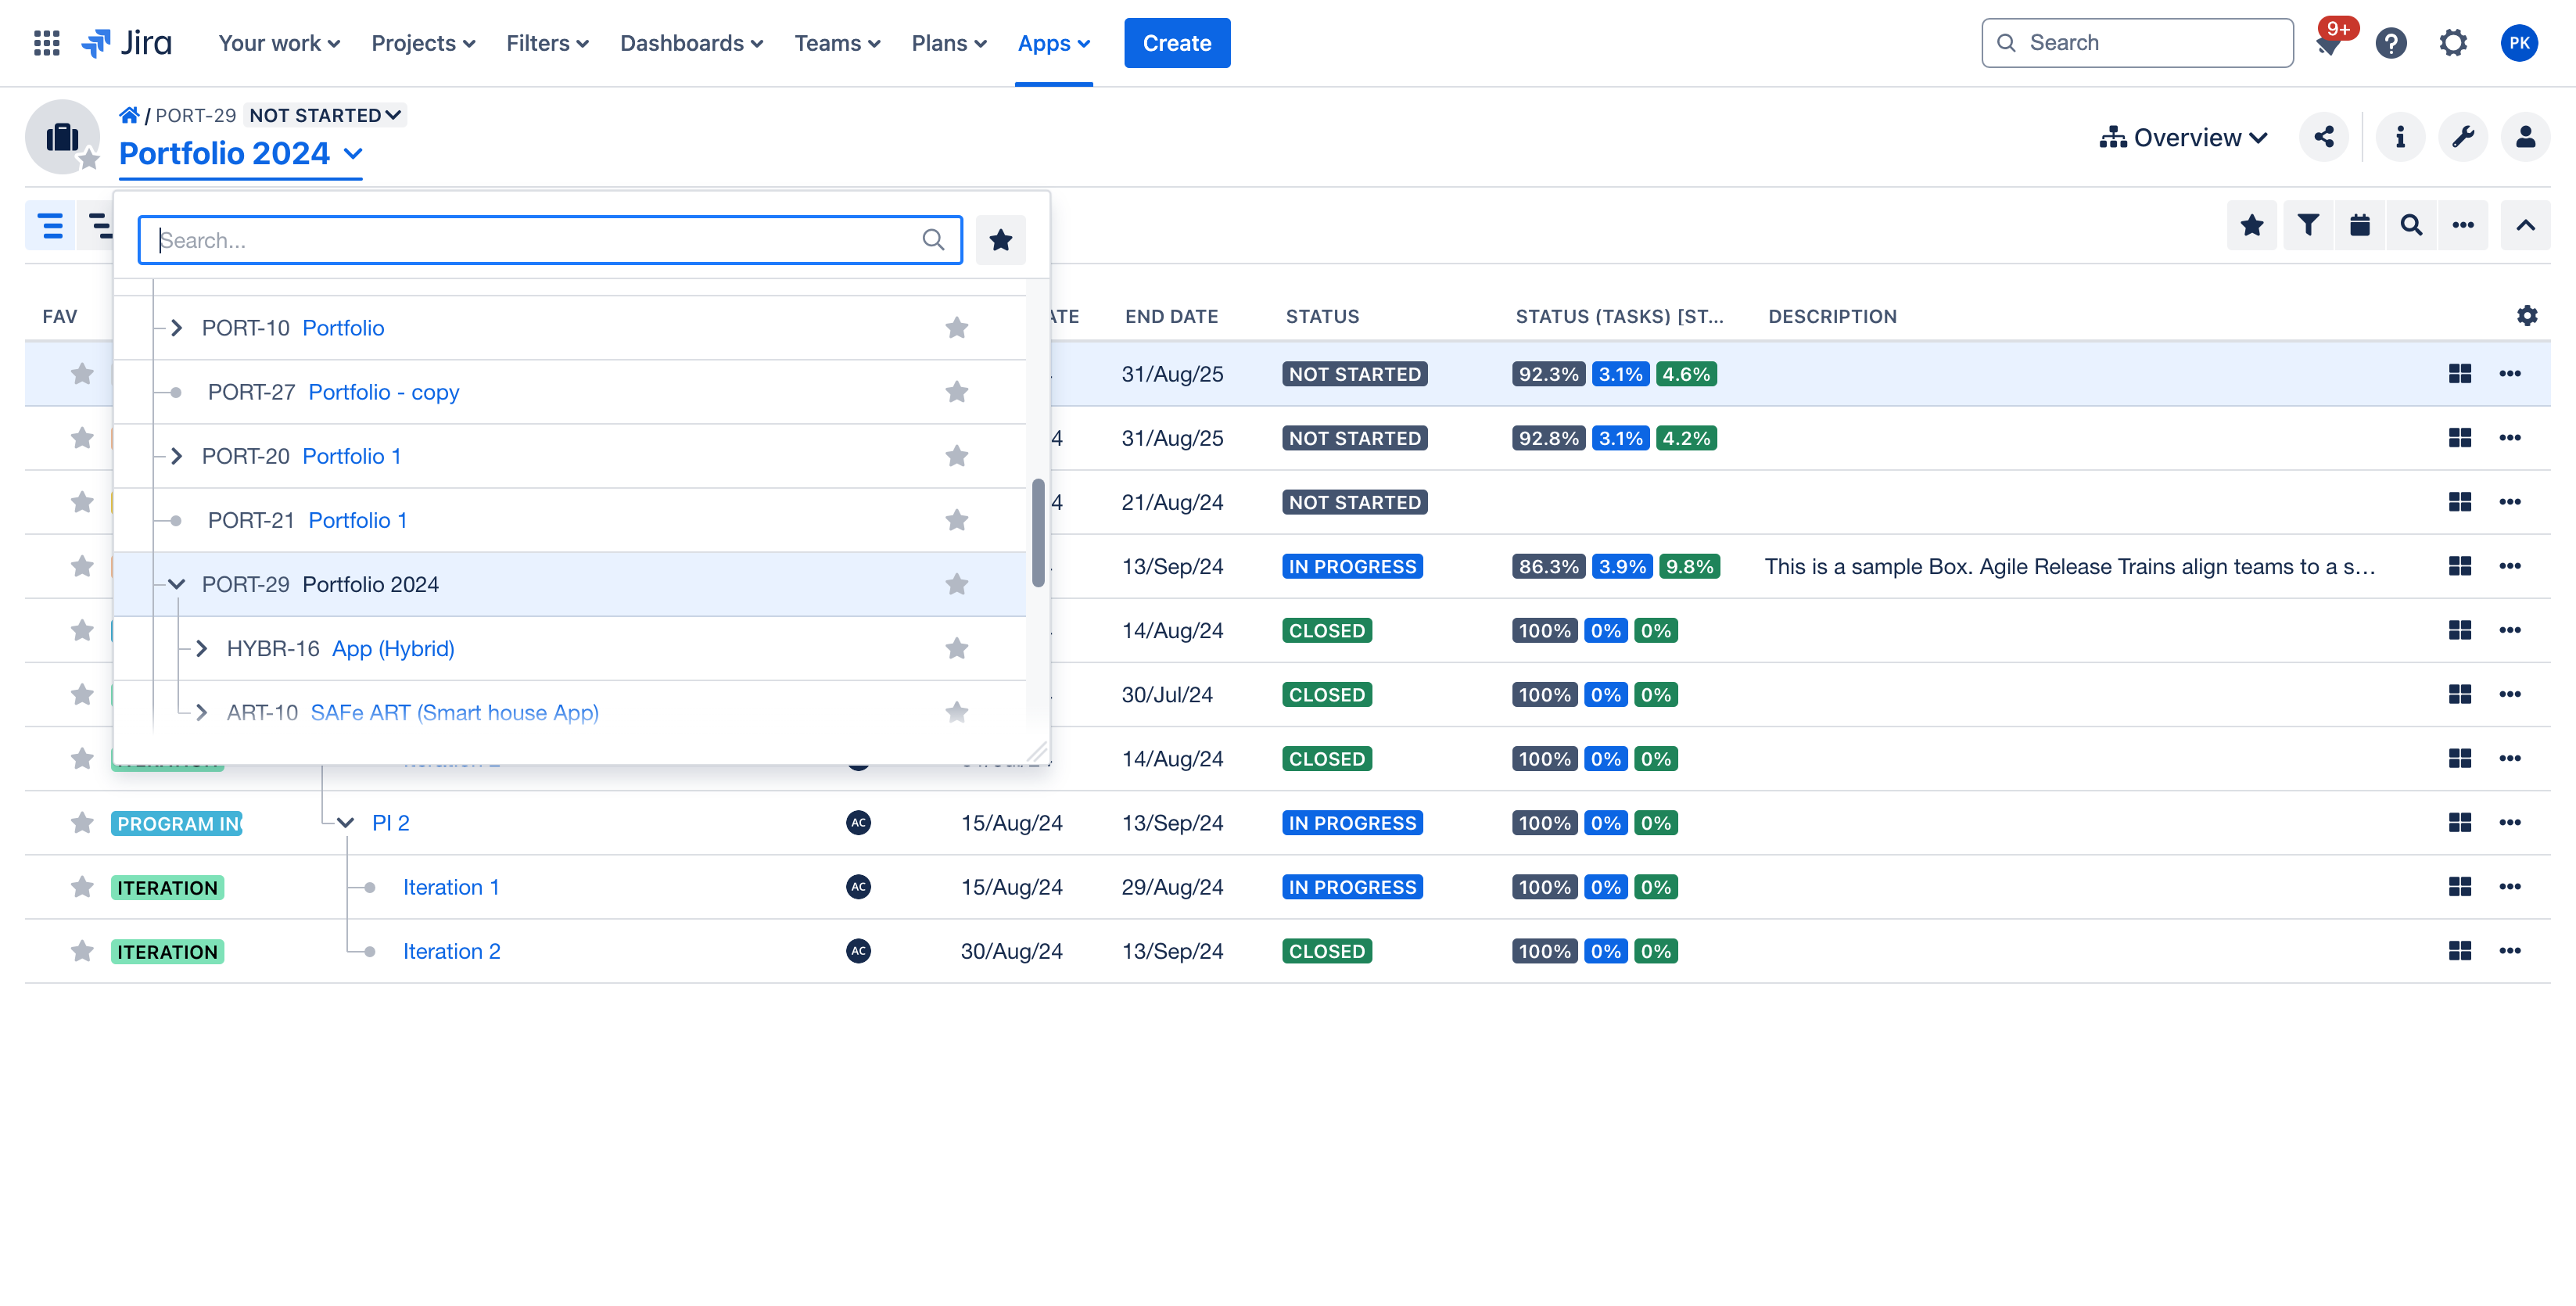
Task: Open the Overview module dropdown
Action: [x=2183, y=137]
